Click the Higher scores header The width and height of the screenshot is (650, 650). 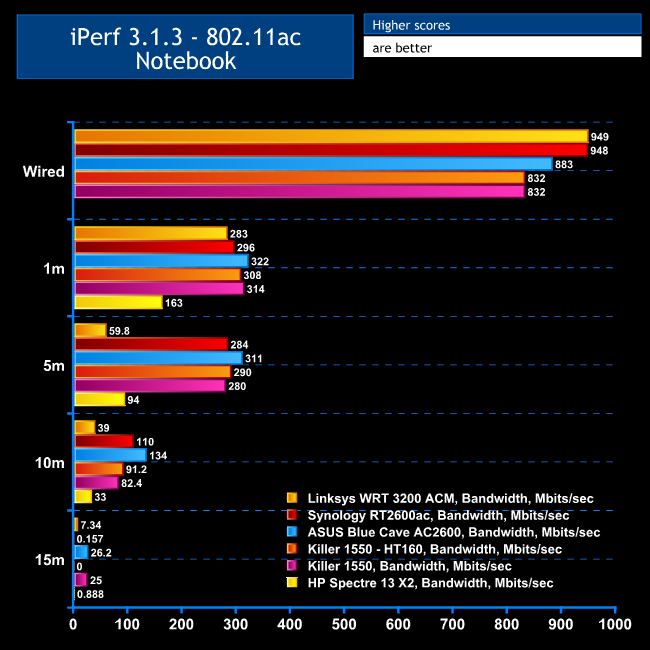tap(502, 25)
